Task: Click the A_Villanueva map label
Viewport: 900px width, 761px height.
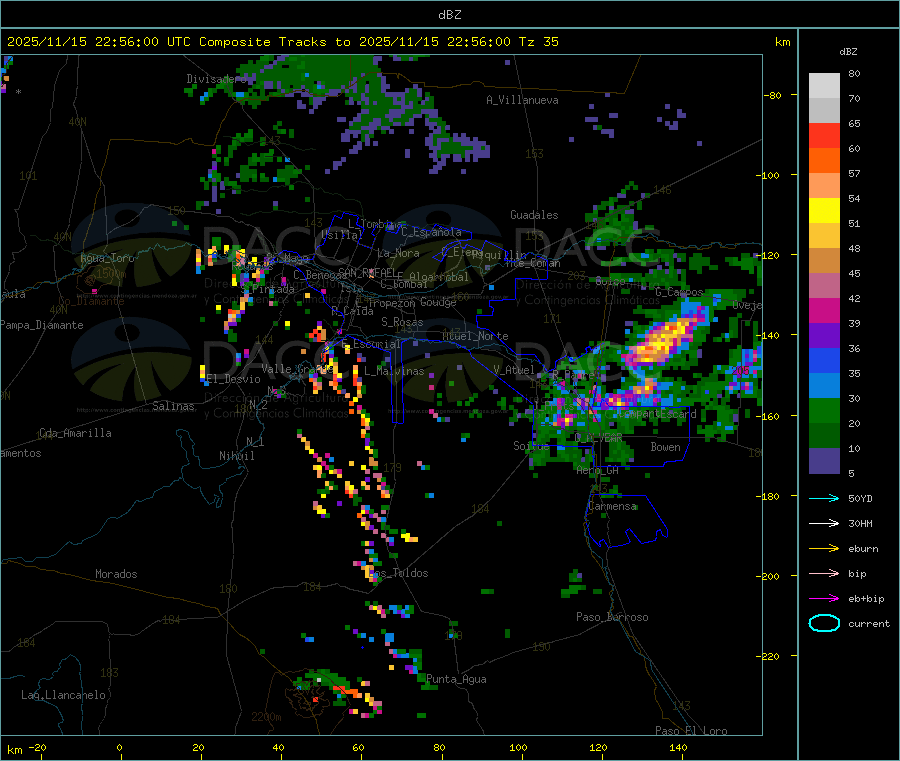Action: (x=522, y=100)
